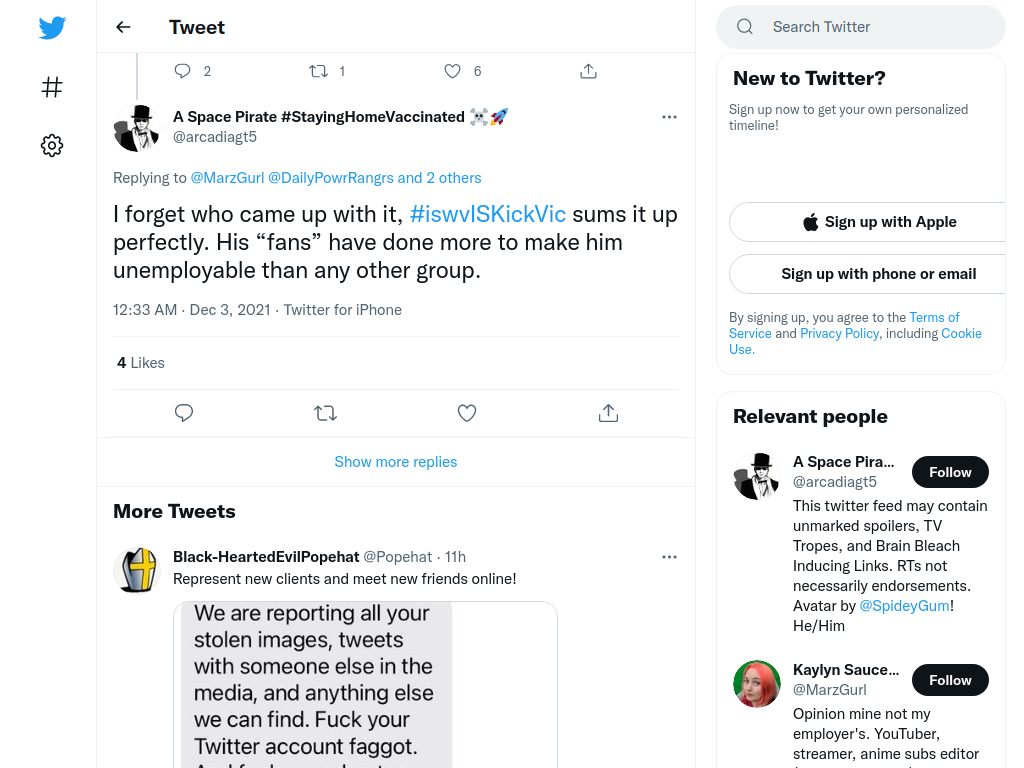Like the main tweet heart icon
Viewport: 1024px width, 768px height.
[x=466, y=413]
